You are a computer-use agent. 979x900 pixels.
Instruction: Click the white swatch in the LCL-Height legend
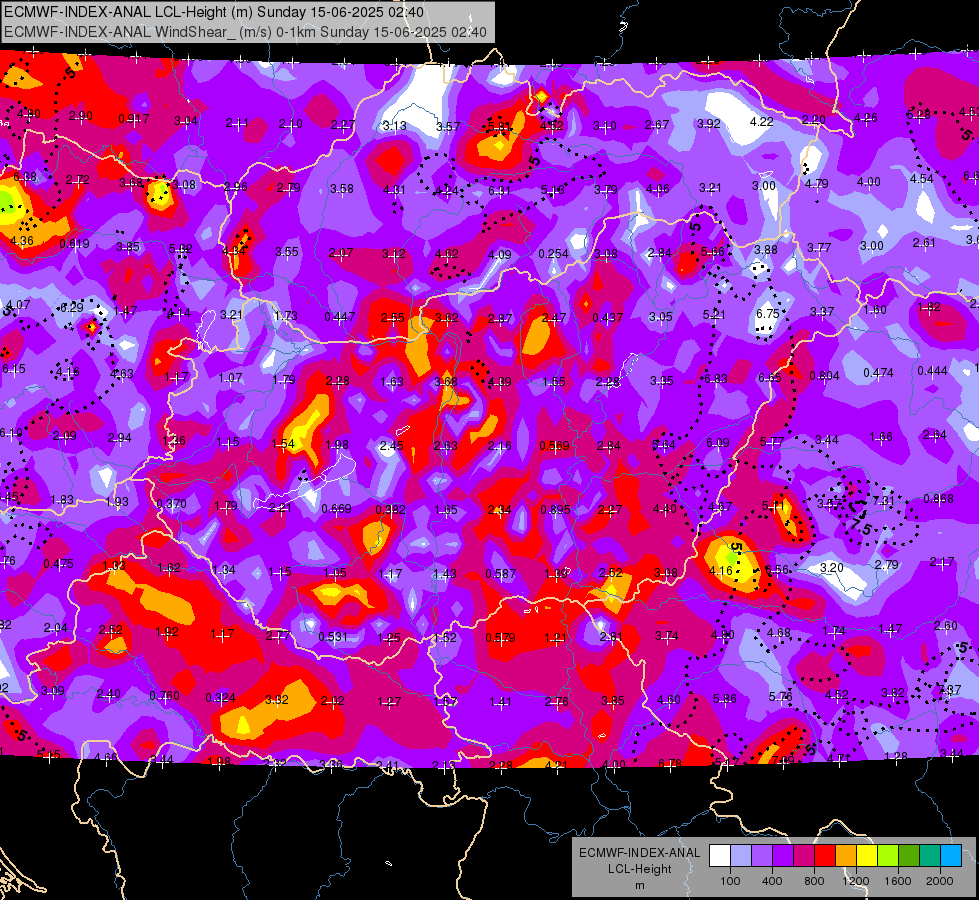tap(720, 855)
